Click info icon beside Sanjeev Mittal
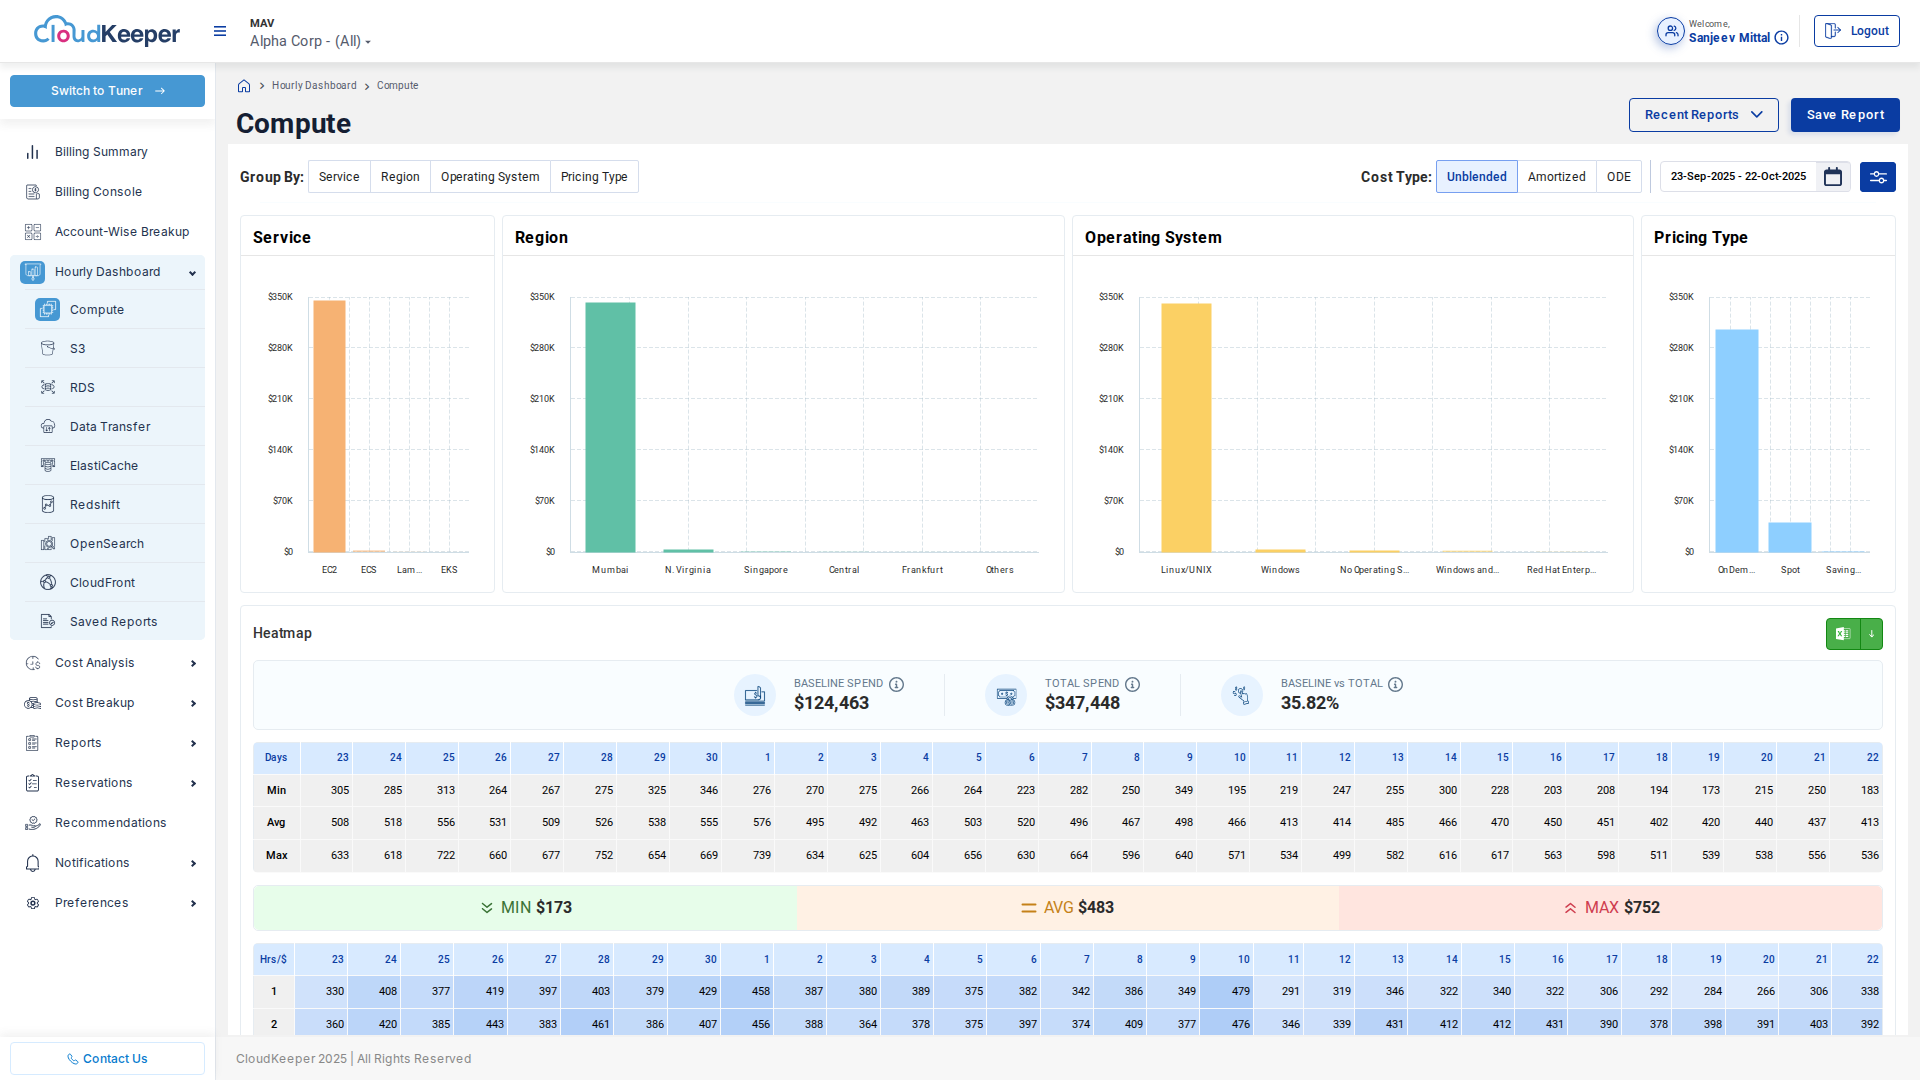The width and height of the screenshot is (1920, 1080). (x=1781, y=38)
